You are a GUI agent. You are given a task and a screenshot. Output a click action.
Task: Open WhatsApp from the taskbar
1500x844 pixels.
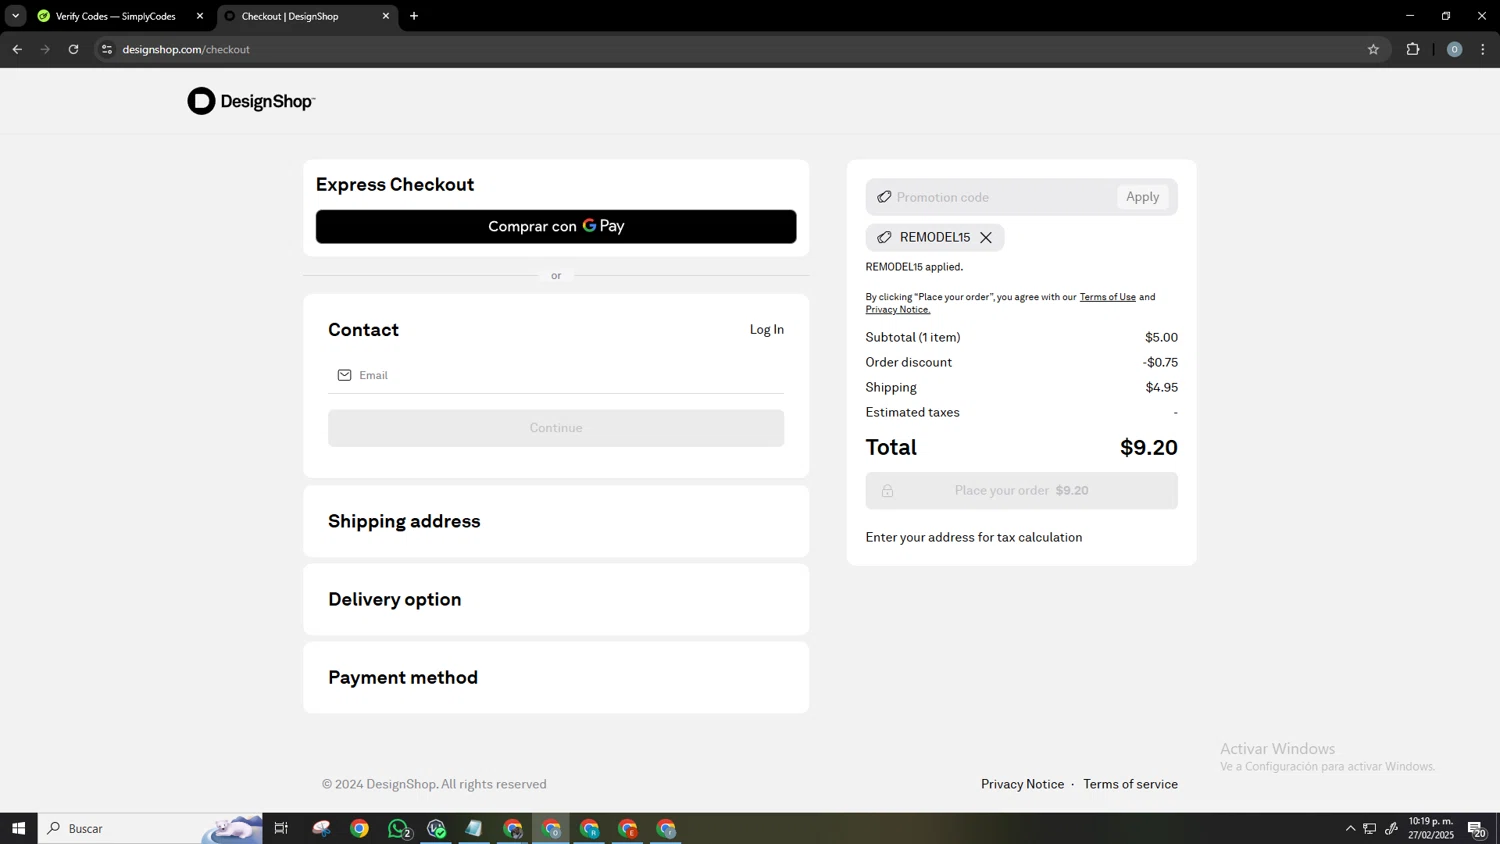pyautogui.click(x=398, y=828)
